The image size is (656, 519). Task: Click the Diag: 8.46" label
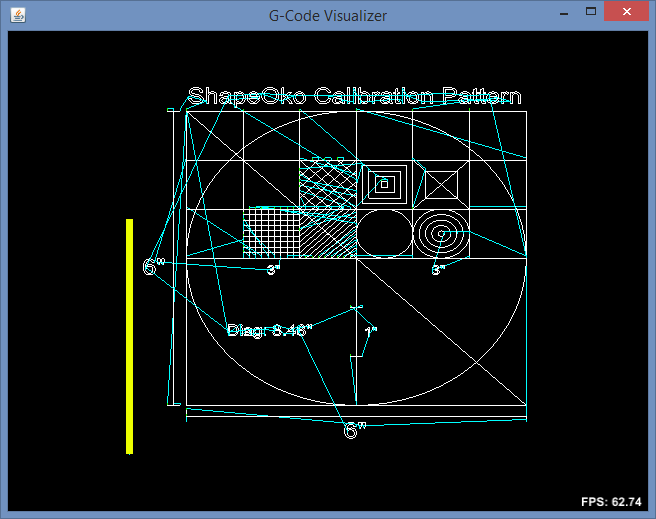pyautogui.click(x=269, y=330)
